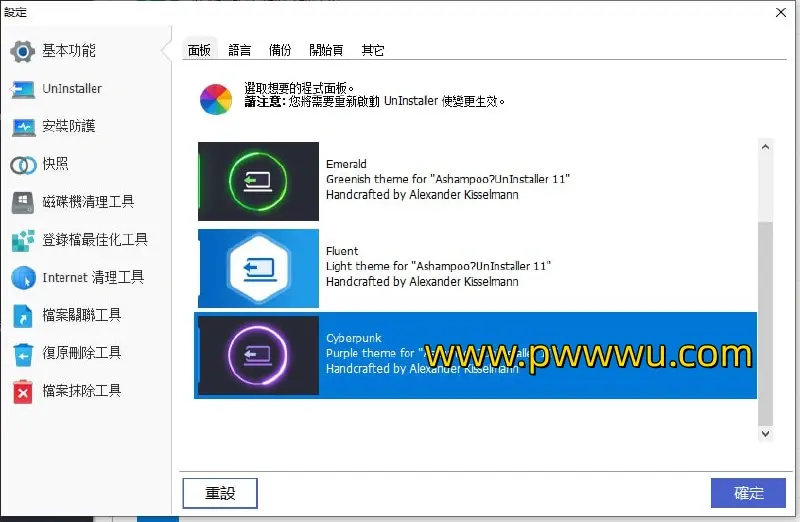This screenshot has height=522, width=800.
Task: Click the theme list scroll up arrow
Action: 766,147
